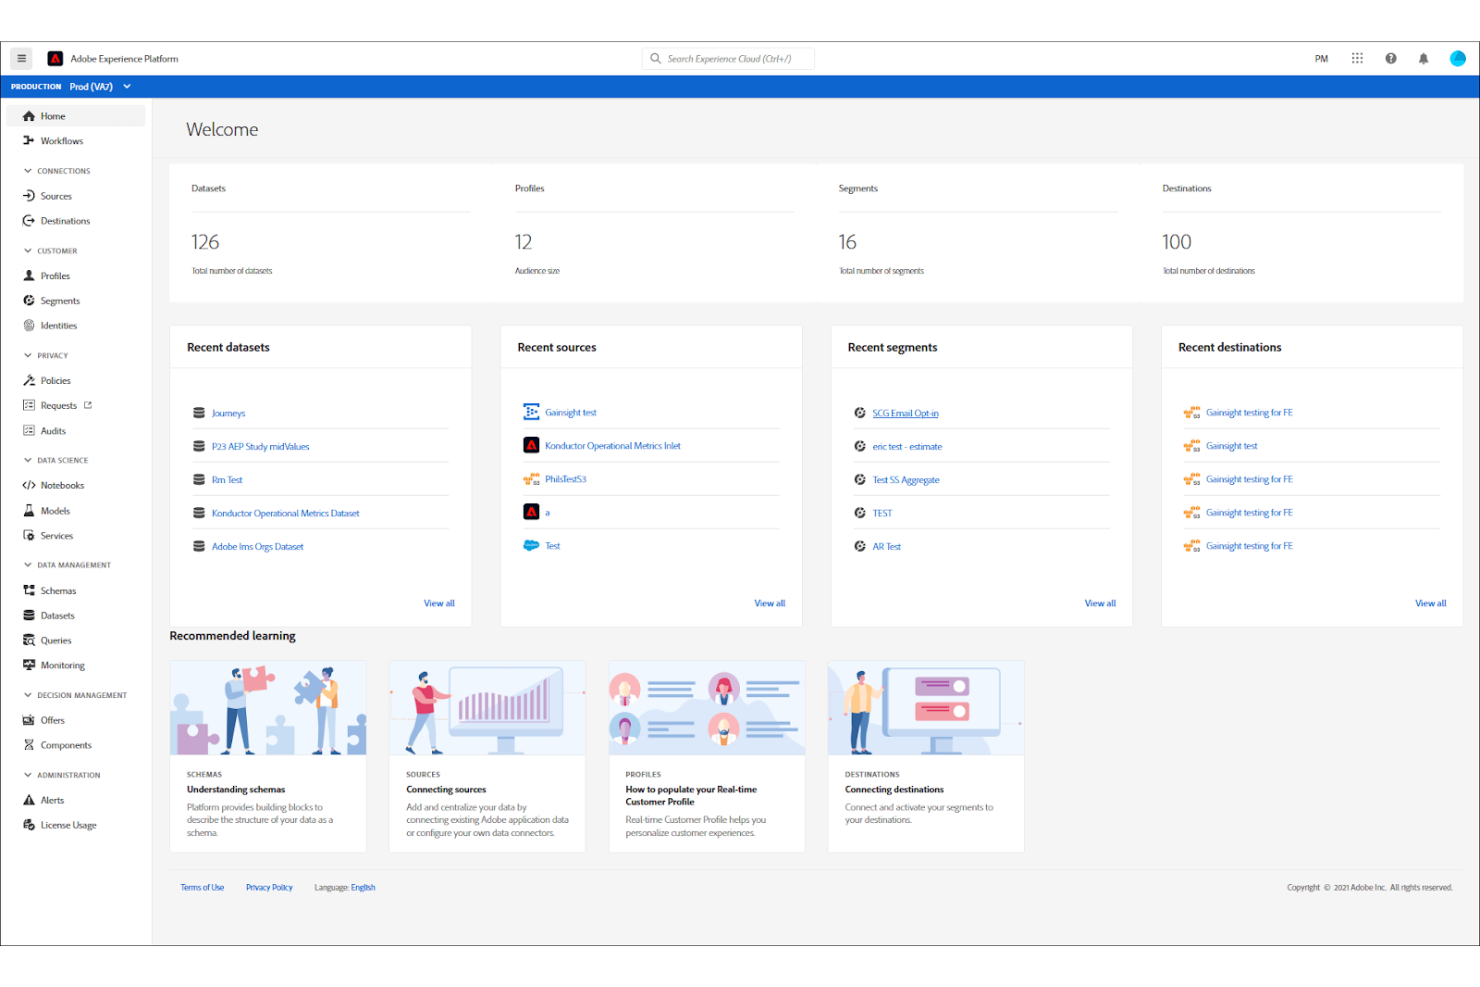Open the SCG Email Opt-in segment

coord(905,414)
